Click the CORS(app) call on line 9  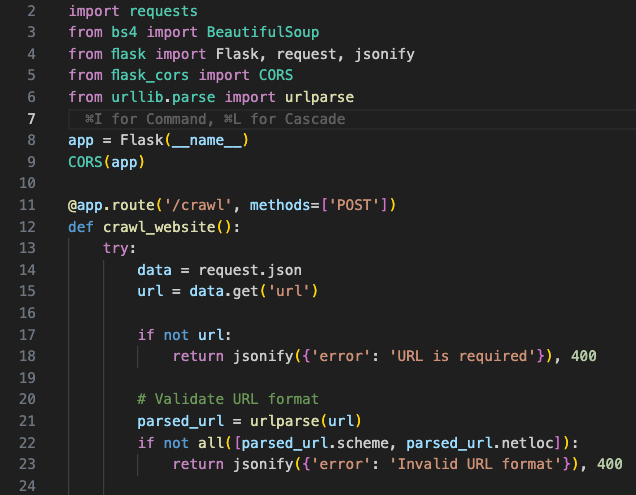tap(106, 162)
